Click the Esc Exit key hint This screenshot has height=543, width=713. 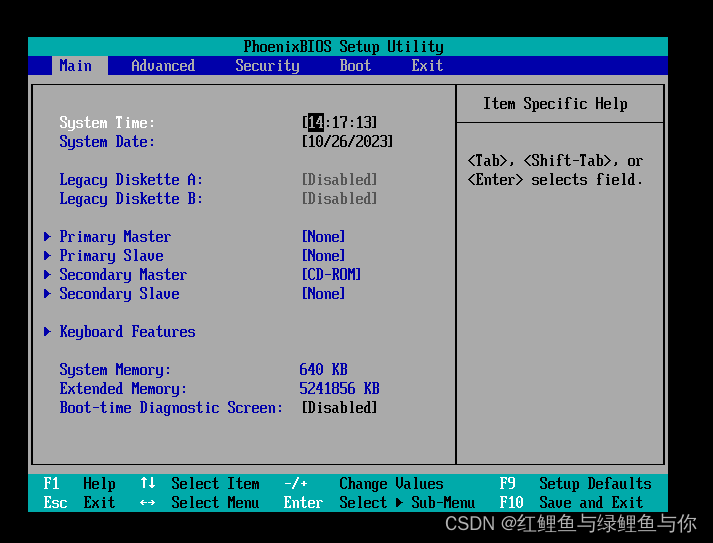click(x=80, y=503)
